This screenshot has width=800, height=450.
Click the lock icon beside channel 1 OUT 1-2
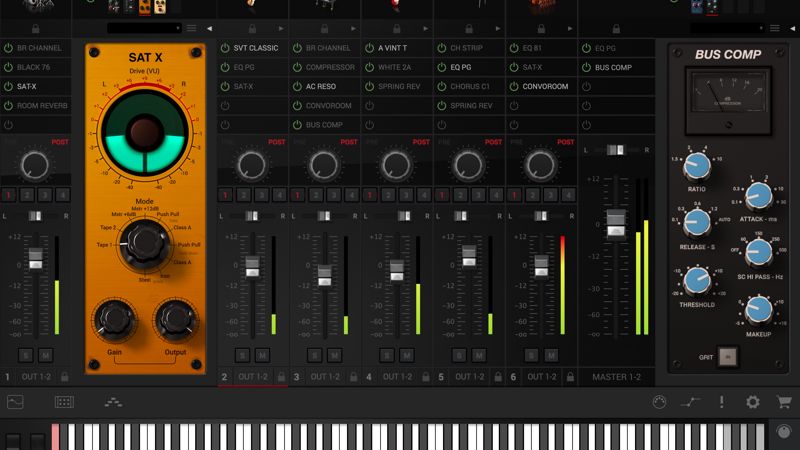point(64,377)
